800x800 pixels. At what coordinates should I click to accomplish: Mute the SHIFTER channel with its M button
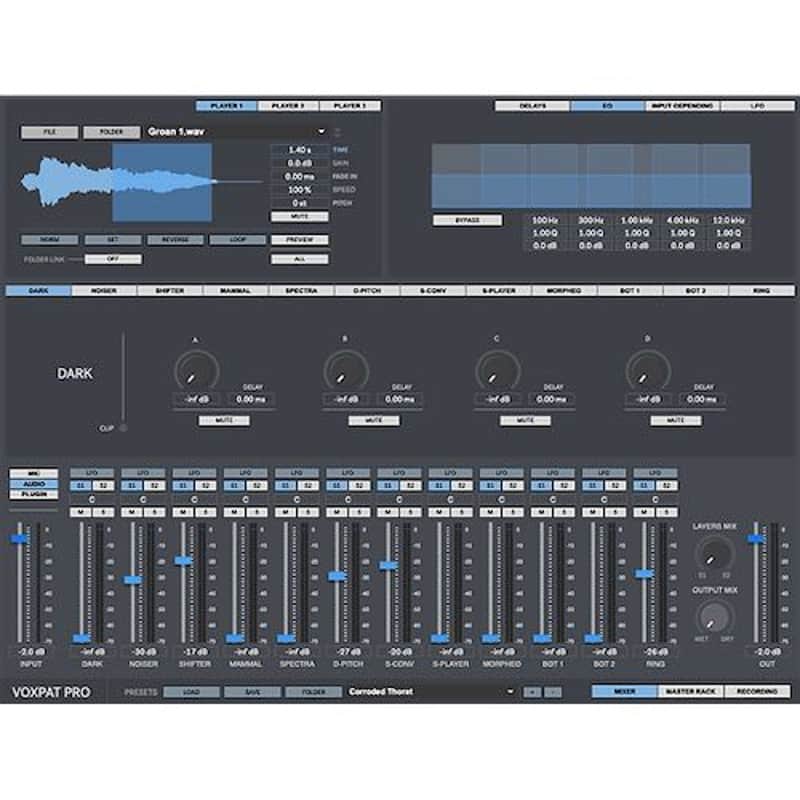pyautogui.click(x=184, y=511)
